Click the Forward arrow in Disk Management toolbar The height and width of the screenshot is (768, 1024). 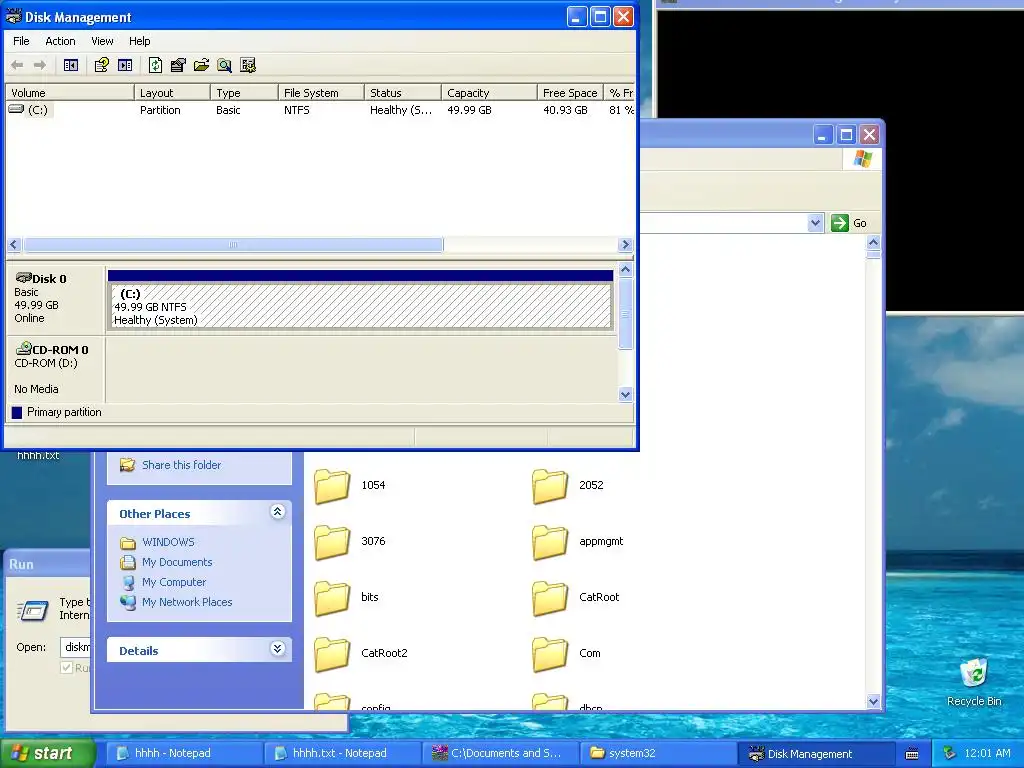(40, 65)
